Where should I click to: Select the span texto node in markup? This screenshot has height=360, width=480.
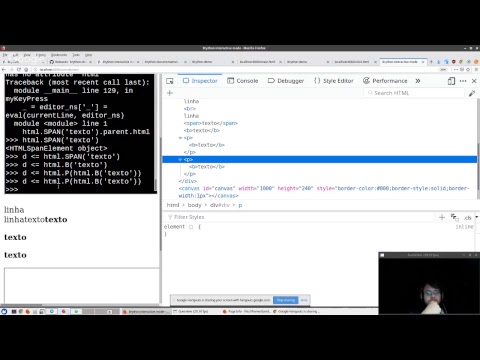pos(211,123)
